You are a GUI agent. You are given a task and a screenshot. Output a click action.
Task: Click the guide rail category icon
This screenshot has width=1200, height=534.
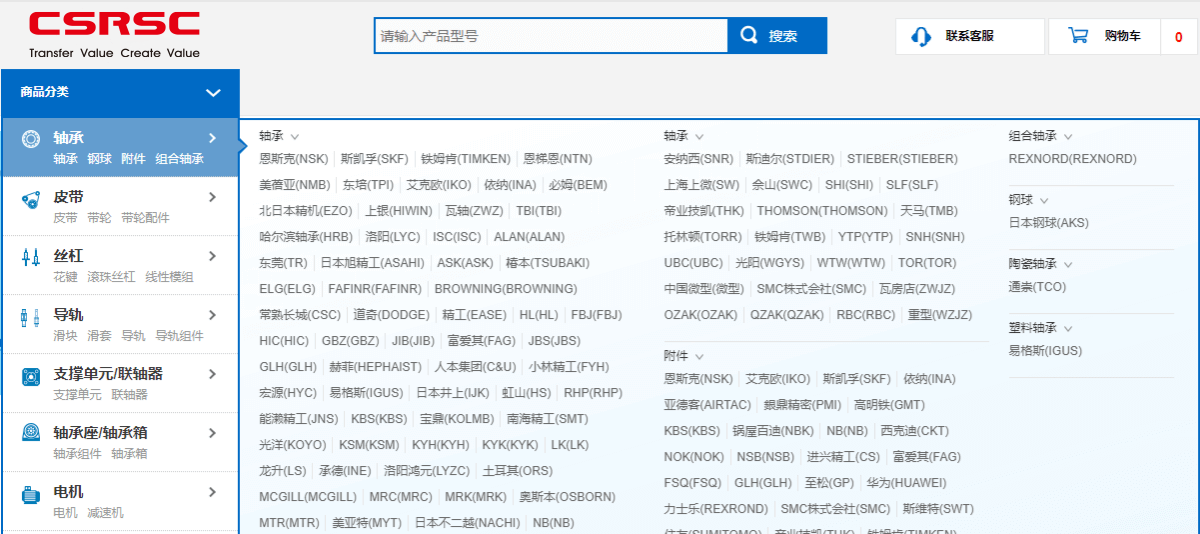pyautogui.click(x=30, y=316)
